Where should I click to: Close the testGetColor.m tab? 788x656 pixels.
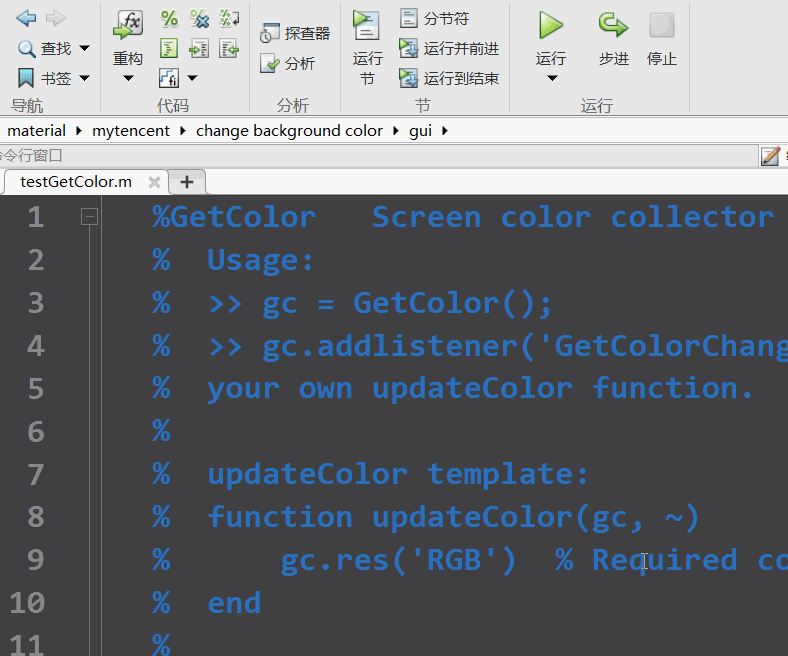pyautogui.click(x=154, y=182)
